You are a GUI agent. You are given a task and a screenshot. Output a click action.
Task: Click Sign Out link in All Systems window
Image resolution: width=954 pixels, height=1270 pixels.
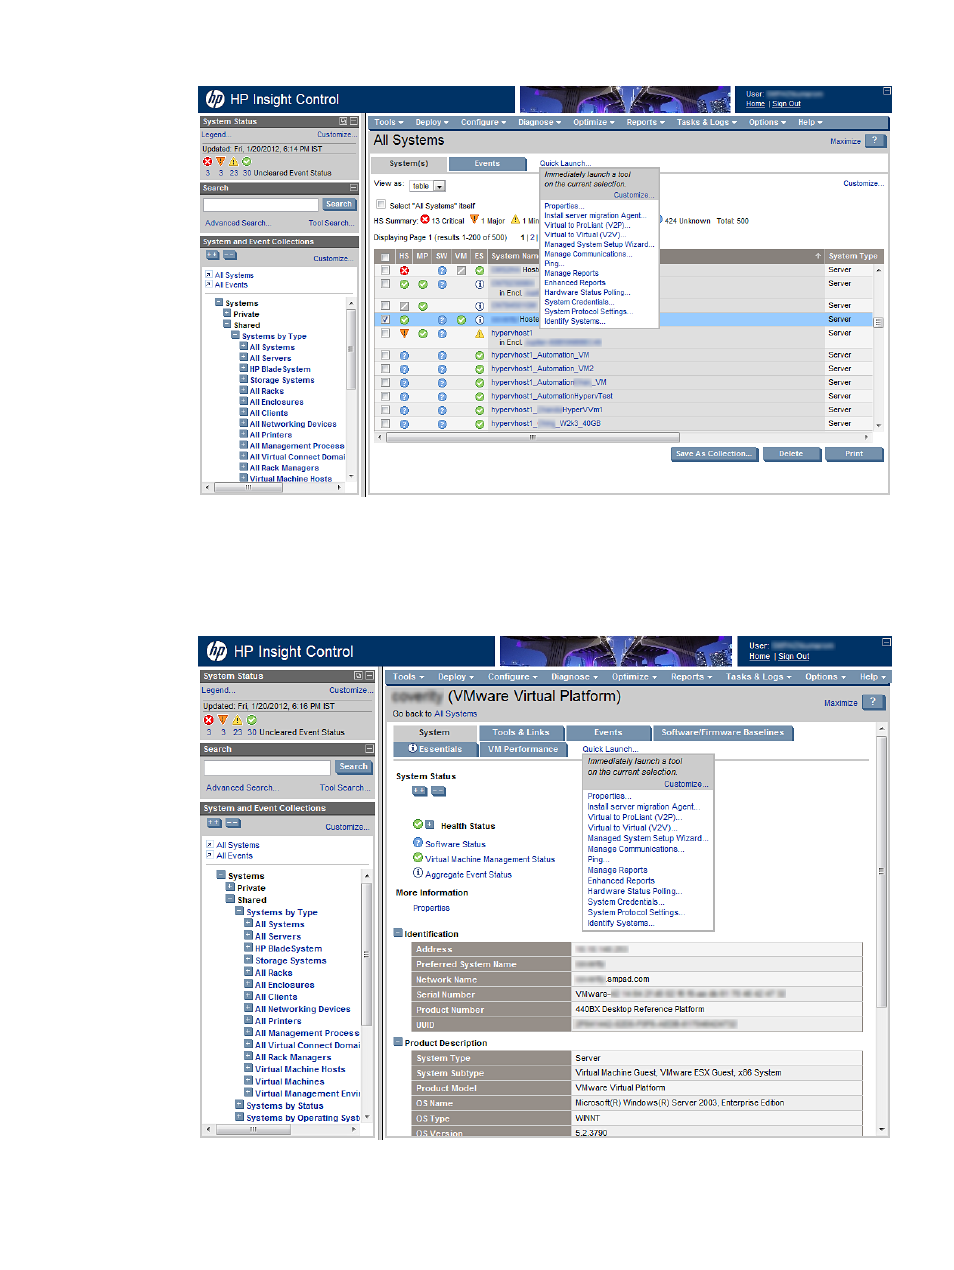point(786,104)
